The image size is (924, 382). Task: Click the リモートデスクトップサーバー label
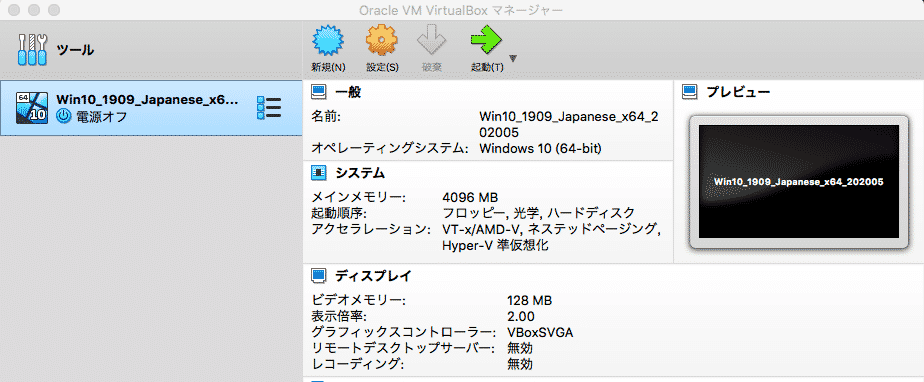tap(403, 348)
